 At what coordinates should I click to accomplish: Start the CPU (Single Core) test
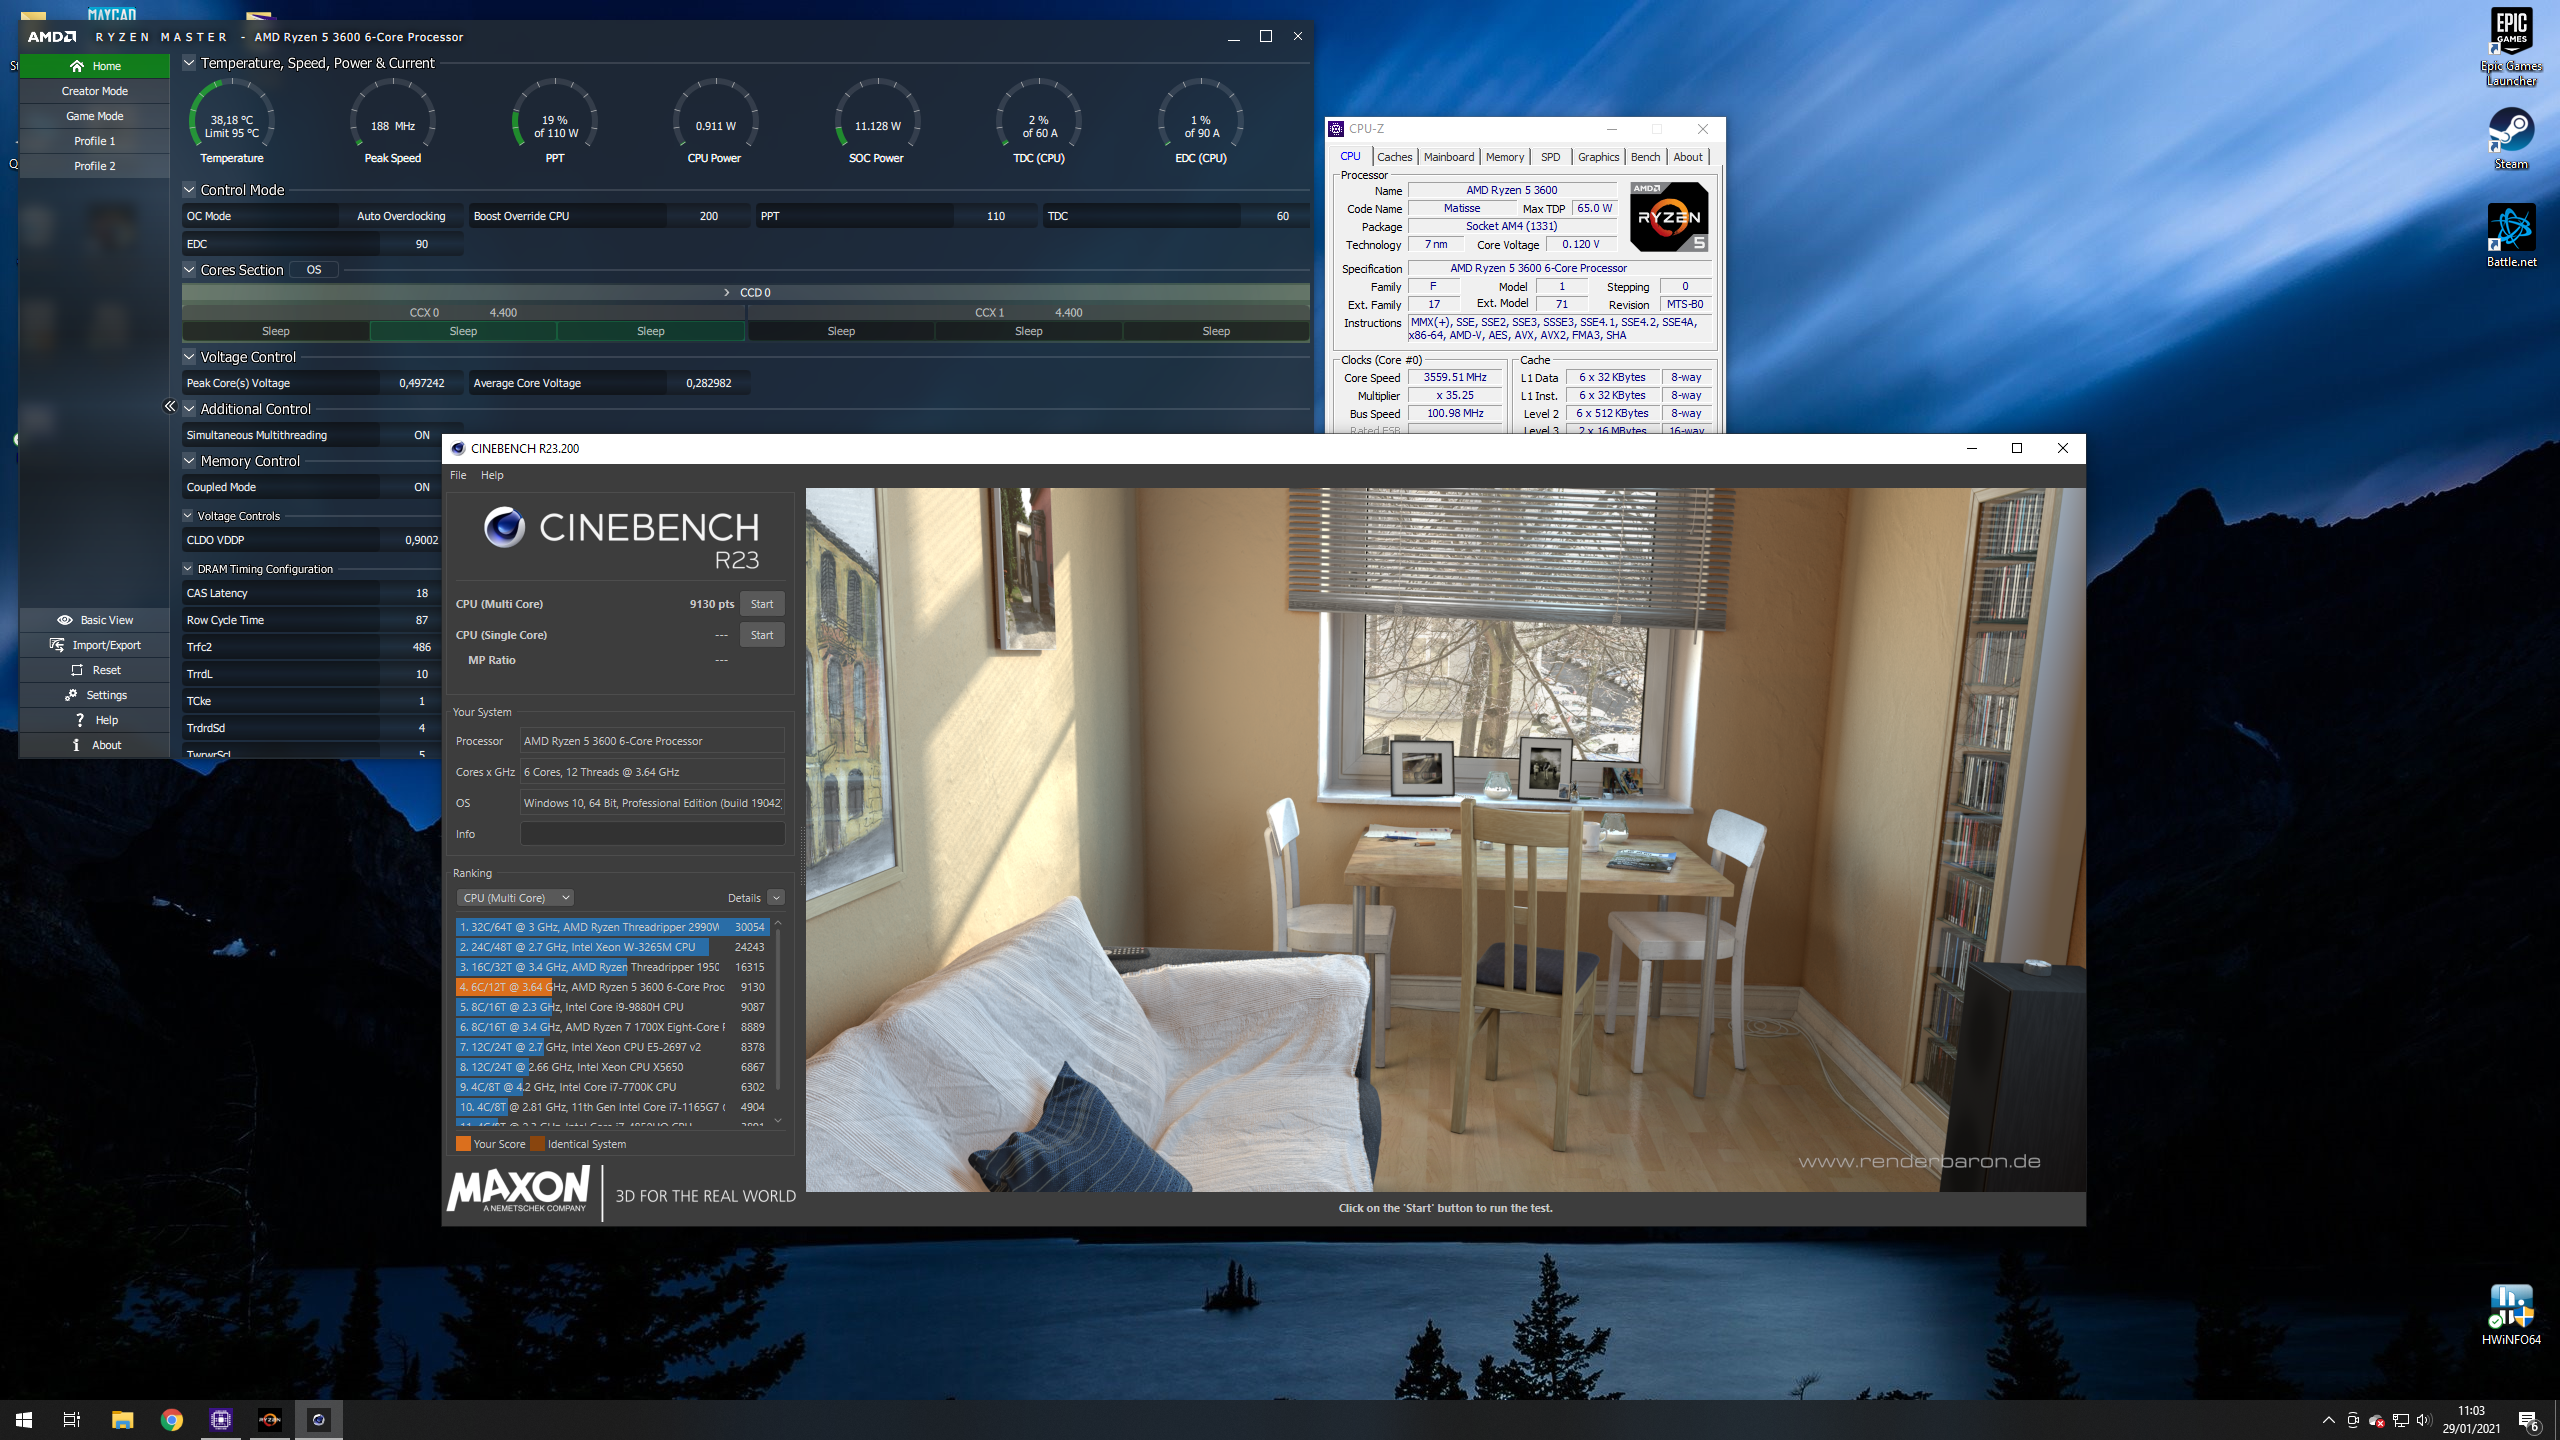[x=762, y=635]
